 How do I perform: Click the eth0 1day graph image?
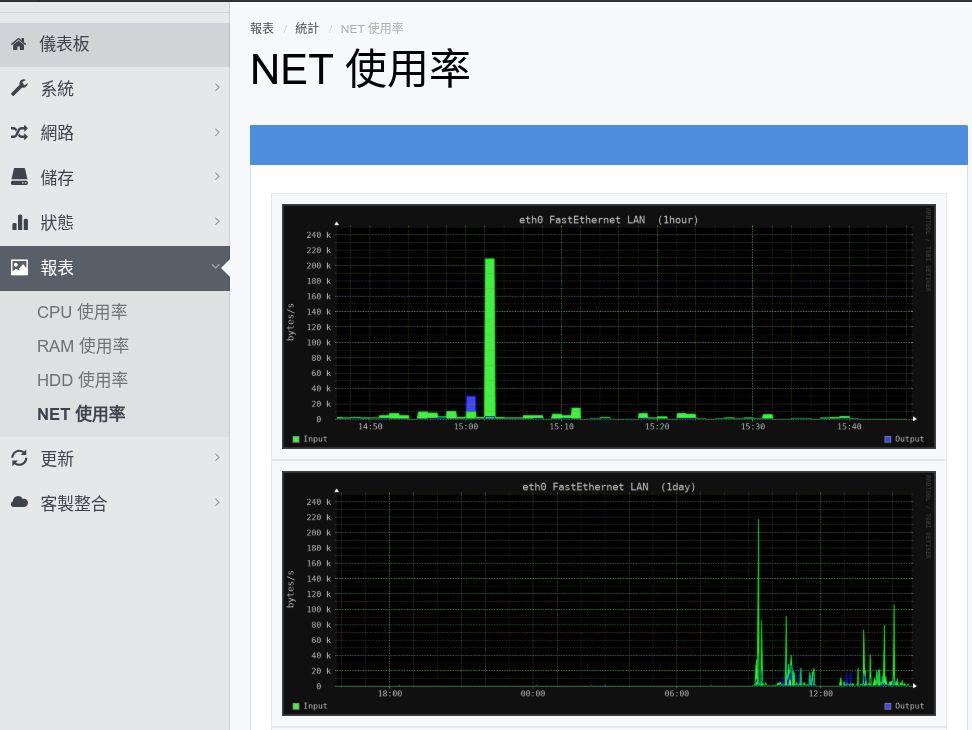(x=609, y=594)
